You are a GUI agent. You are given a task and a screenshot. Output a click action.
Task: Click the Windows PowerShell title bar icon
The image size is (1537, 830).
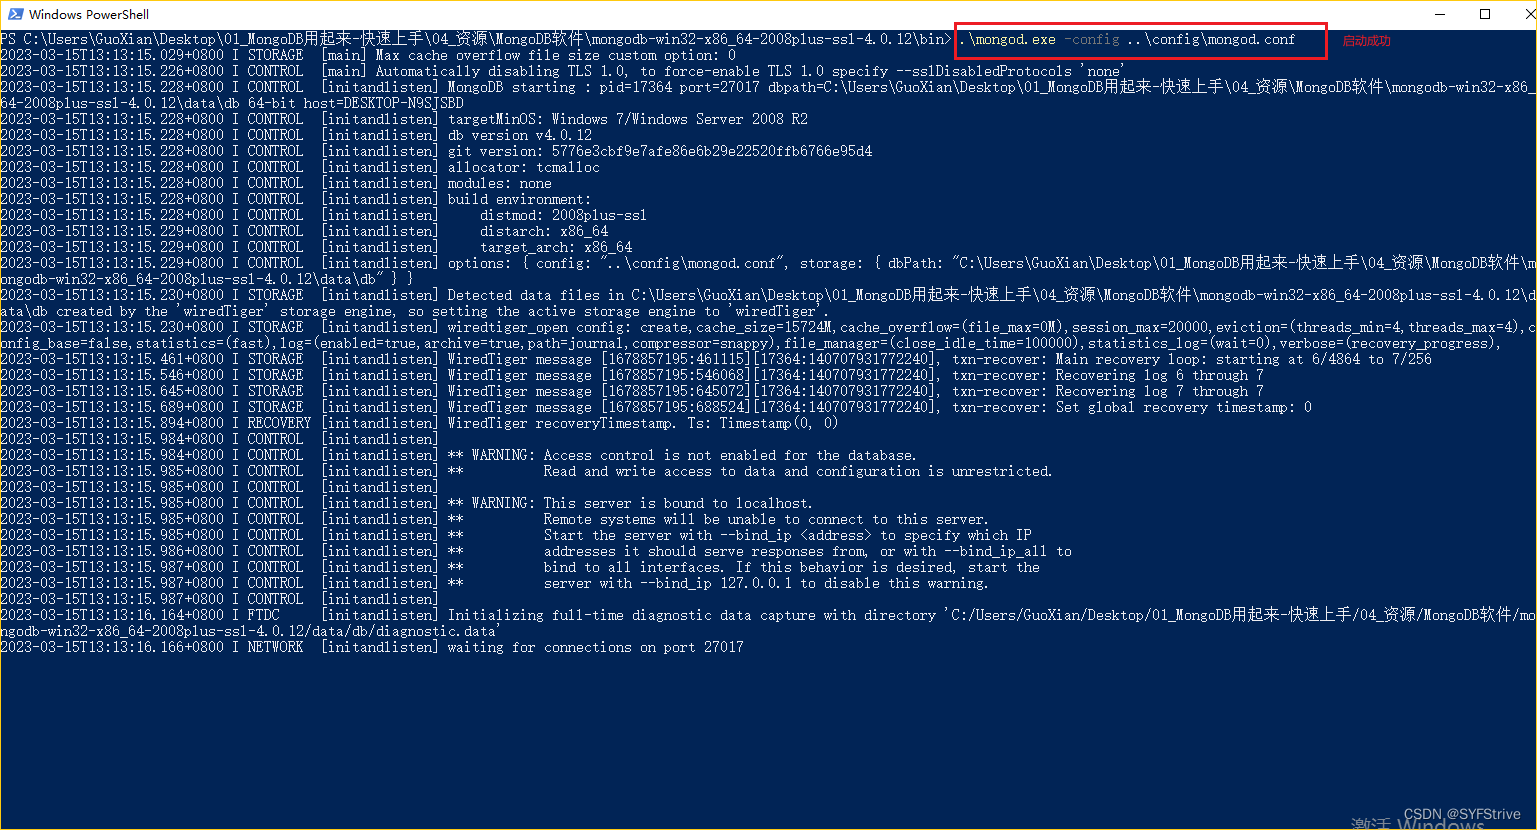(14, 14)
